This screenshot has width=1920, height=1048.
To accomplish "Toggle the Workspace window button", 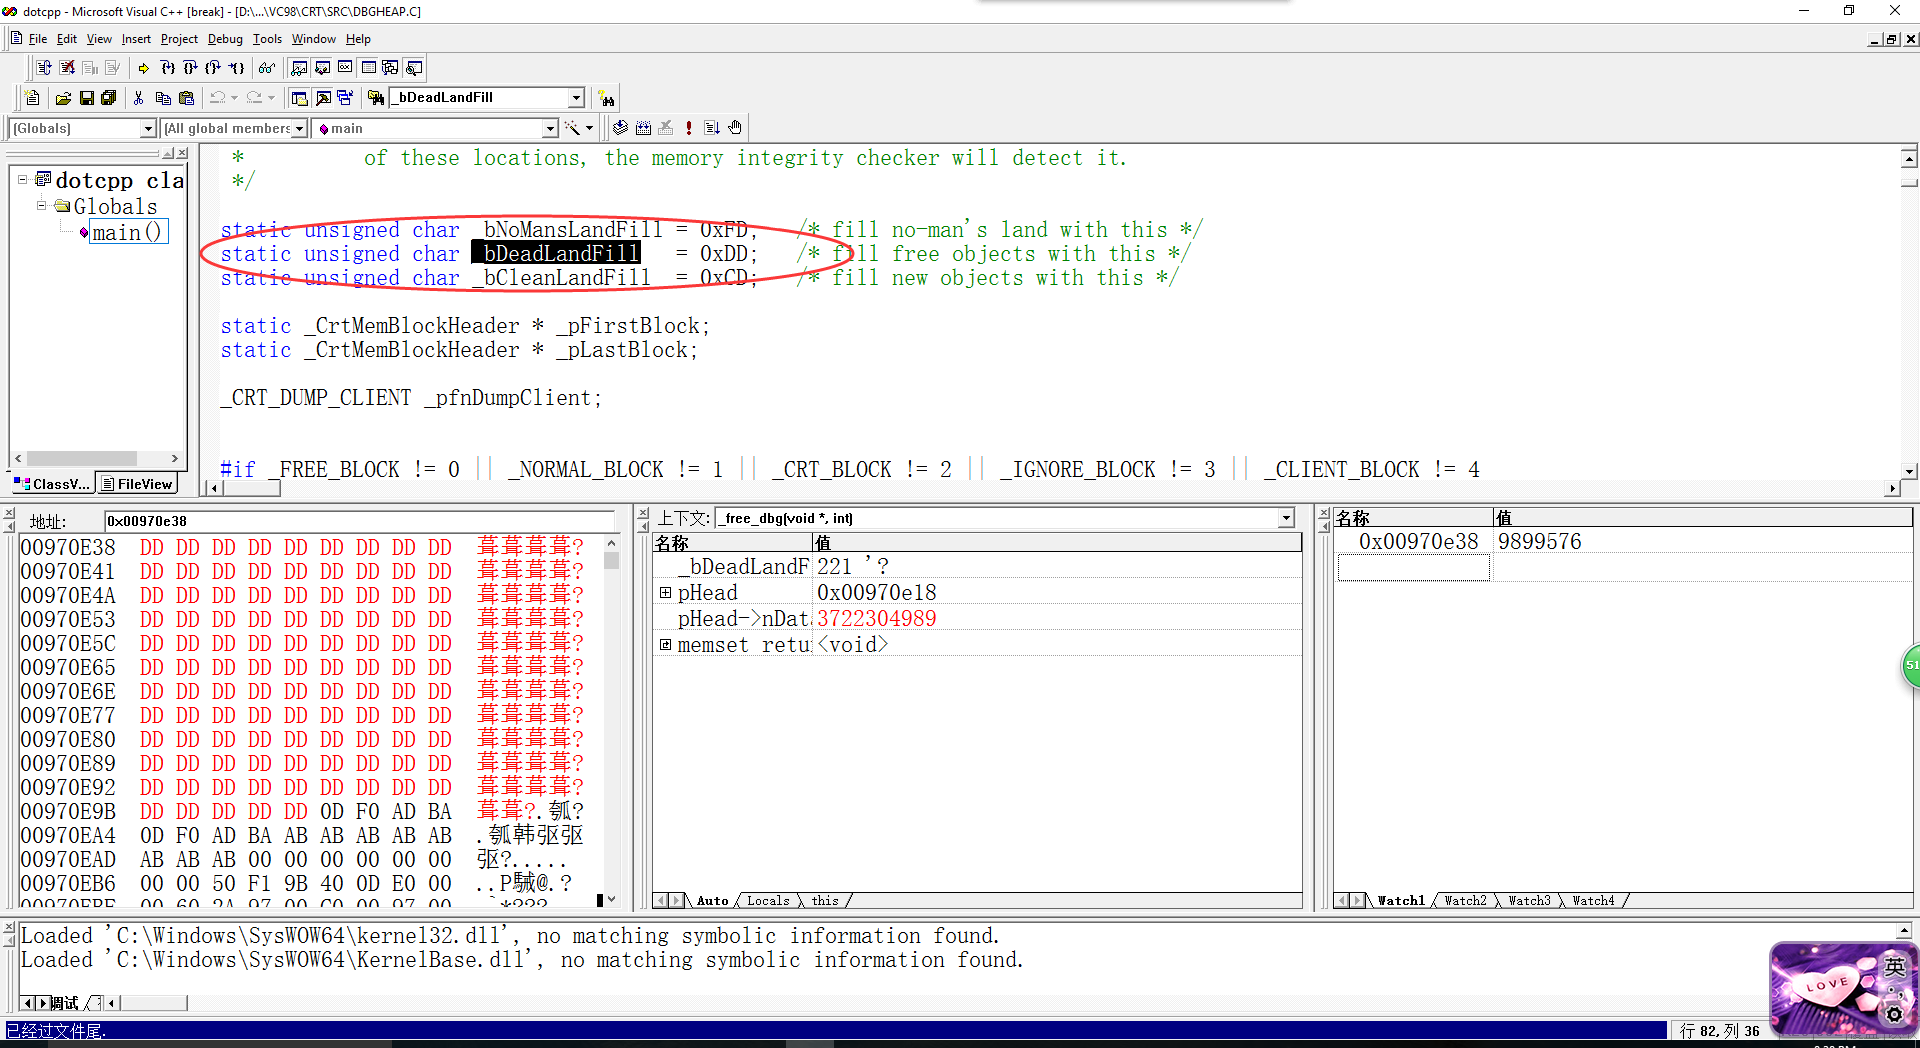I will tap(299, 98).
